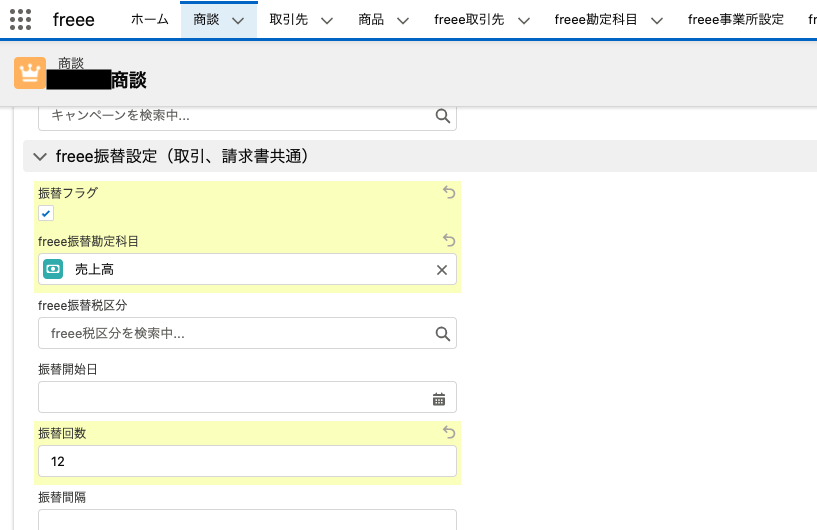This screenshot has width=817, height=530.
Task: Select the freee事業所設定 navigation tab
Action: (736, 19)
